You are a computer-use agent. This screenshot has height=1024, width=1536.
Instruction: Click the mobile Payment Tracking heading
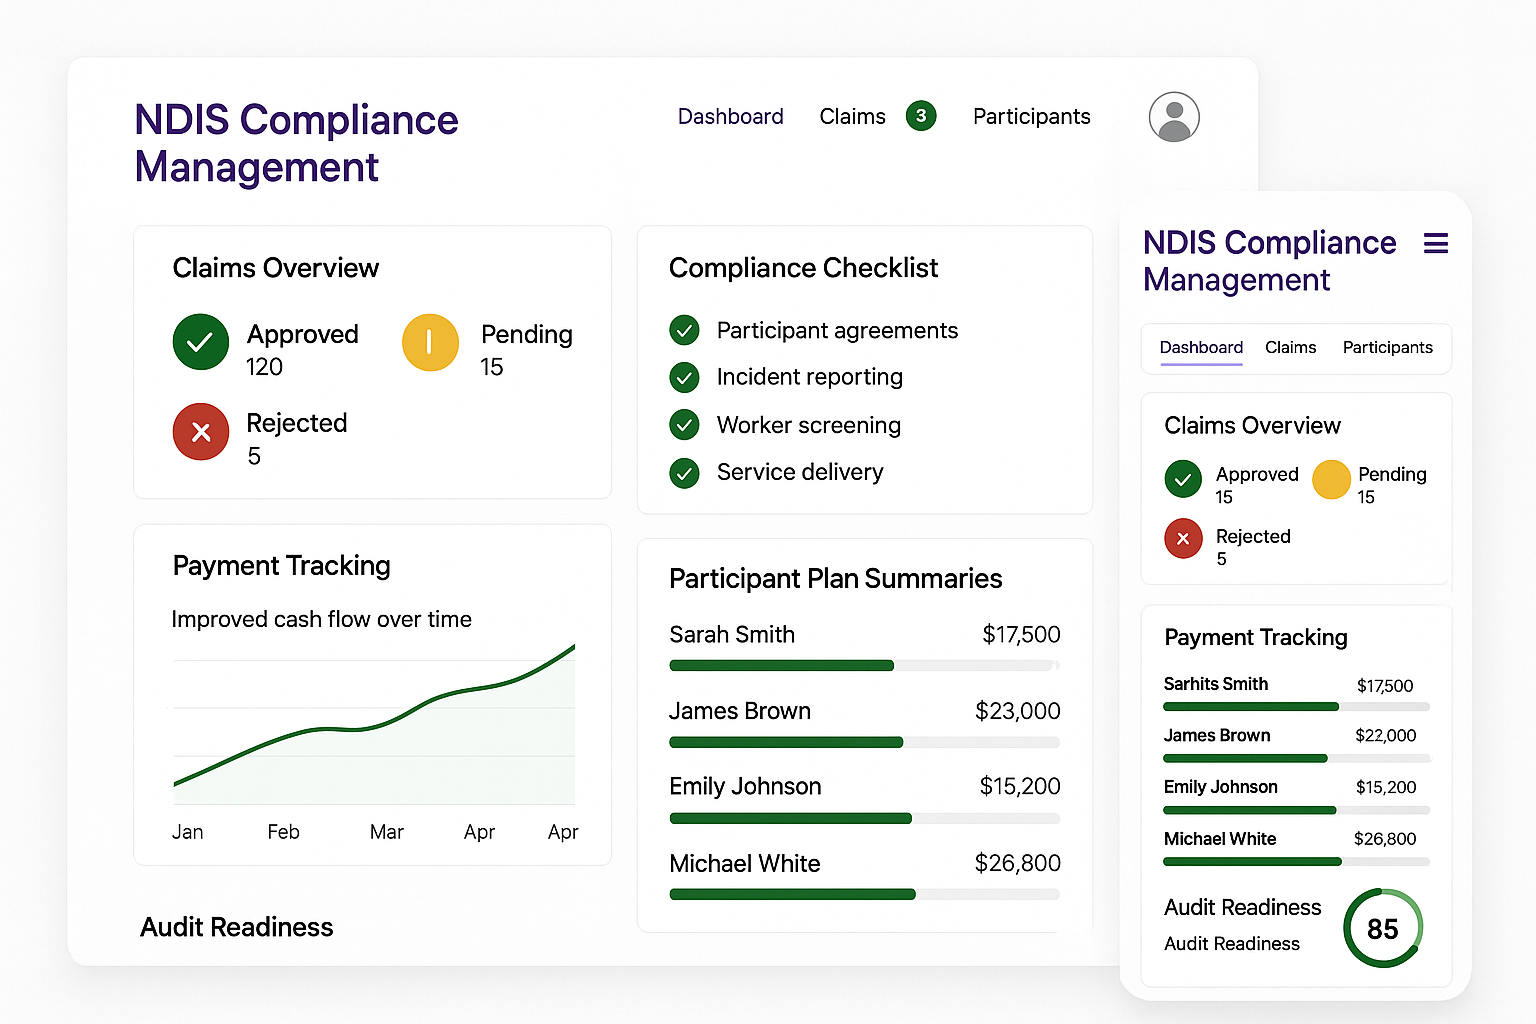1256,638
